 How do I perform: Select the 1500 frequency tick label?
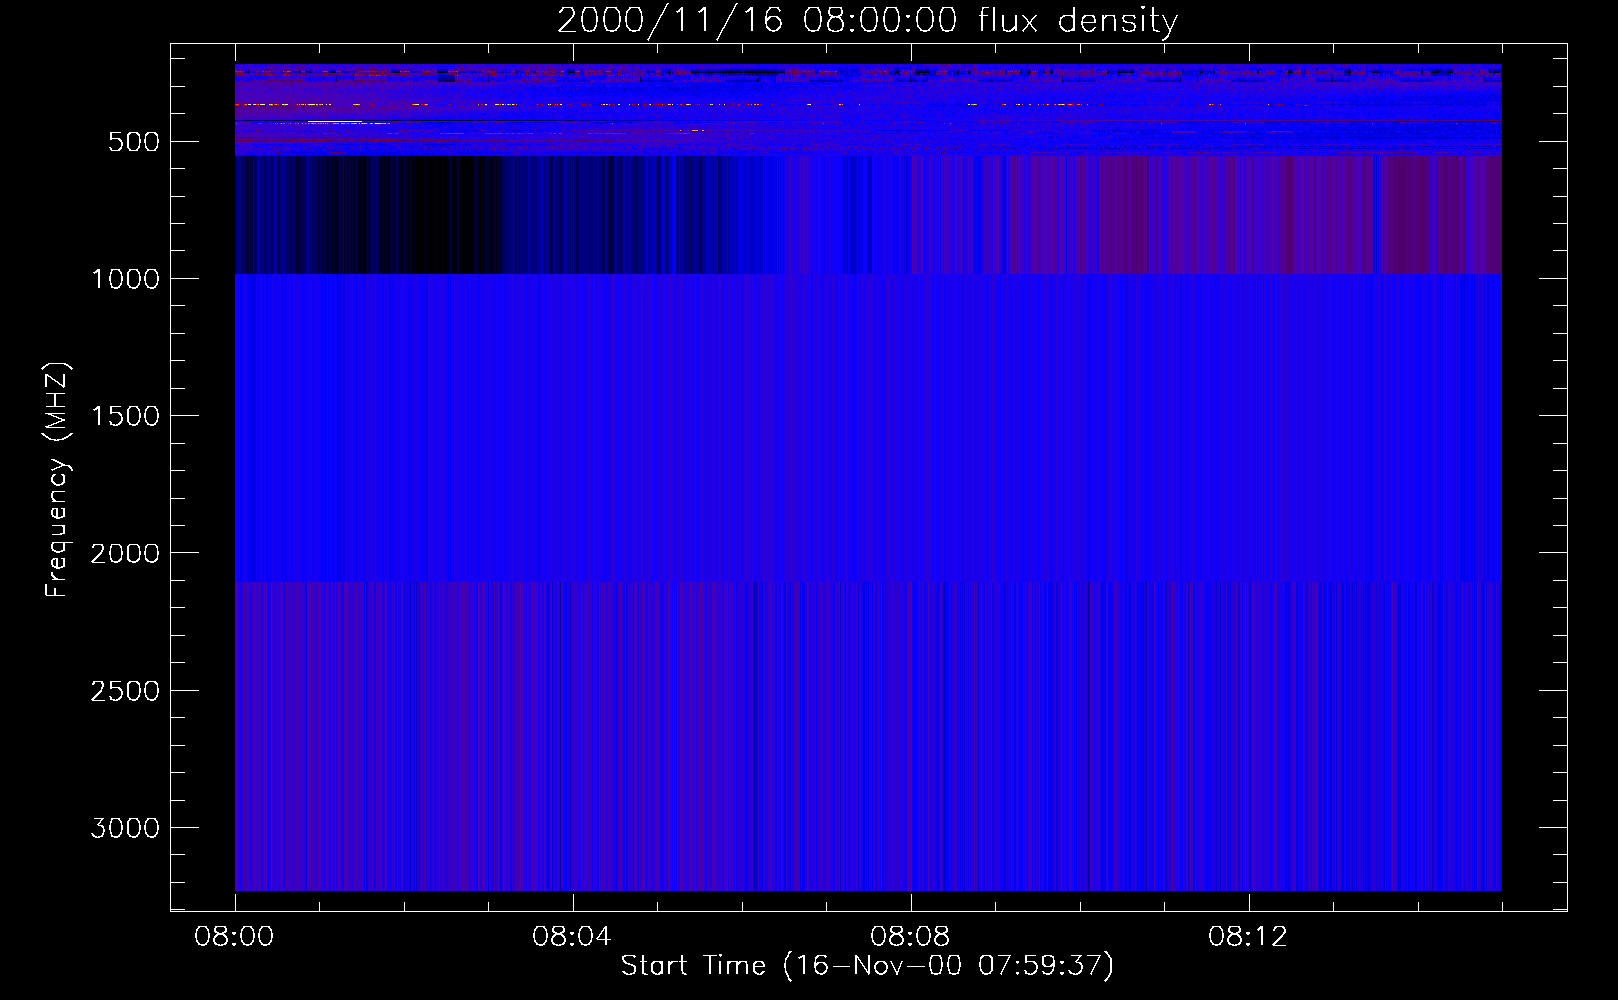pos(125,416)
